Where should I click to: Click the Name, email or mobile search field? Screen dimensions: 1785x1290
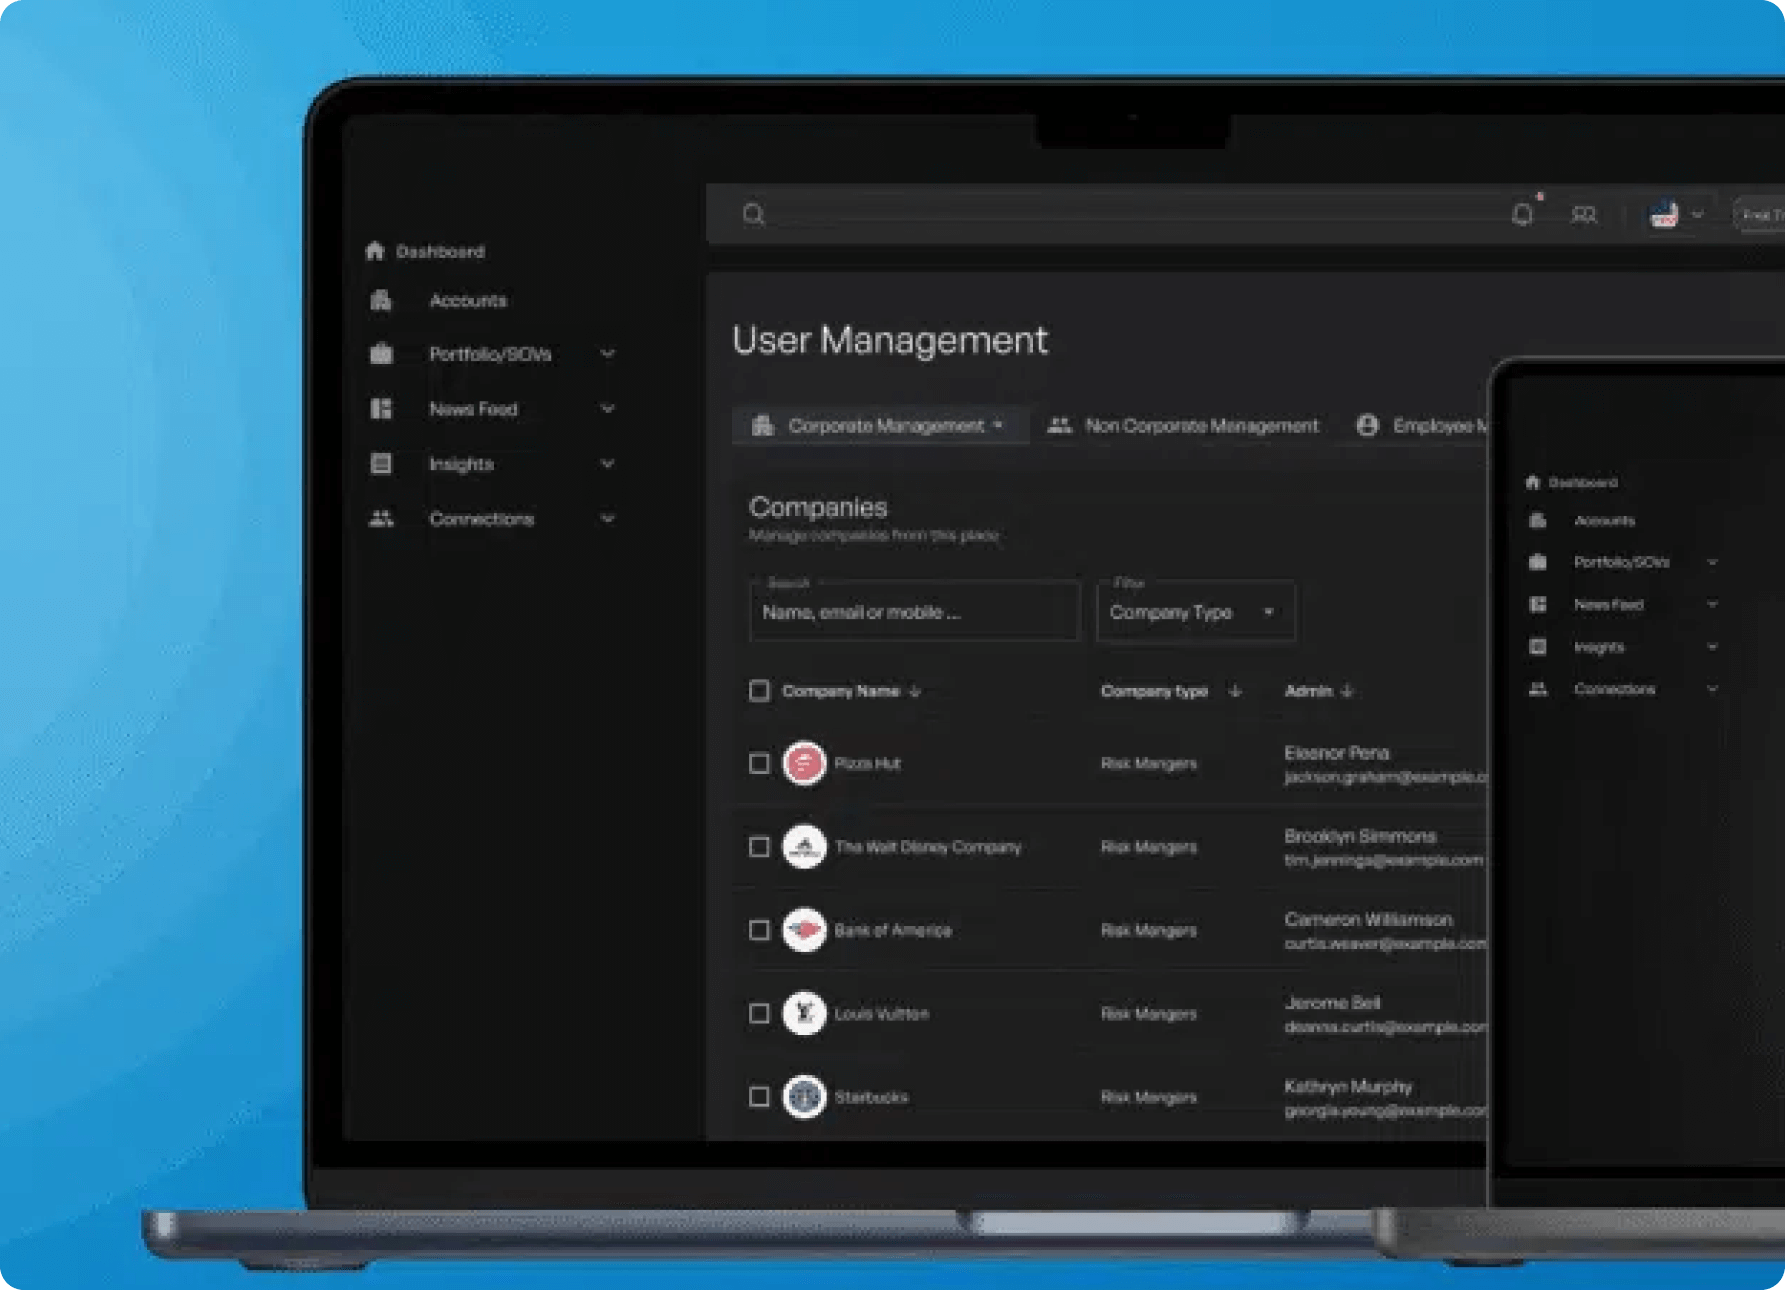click(x=914, y=612)
